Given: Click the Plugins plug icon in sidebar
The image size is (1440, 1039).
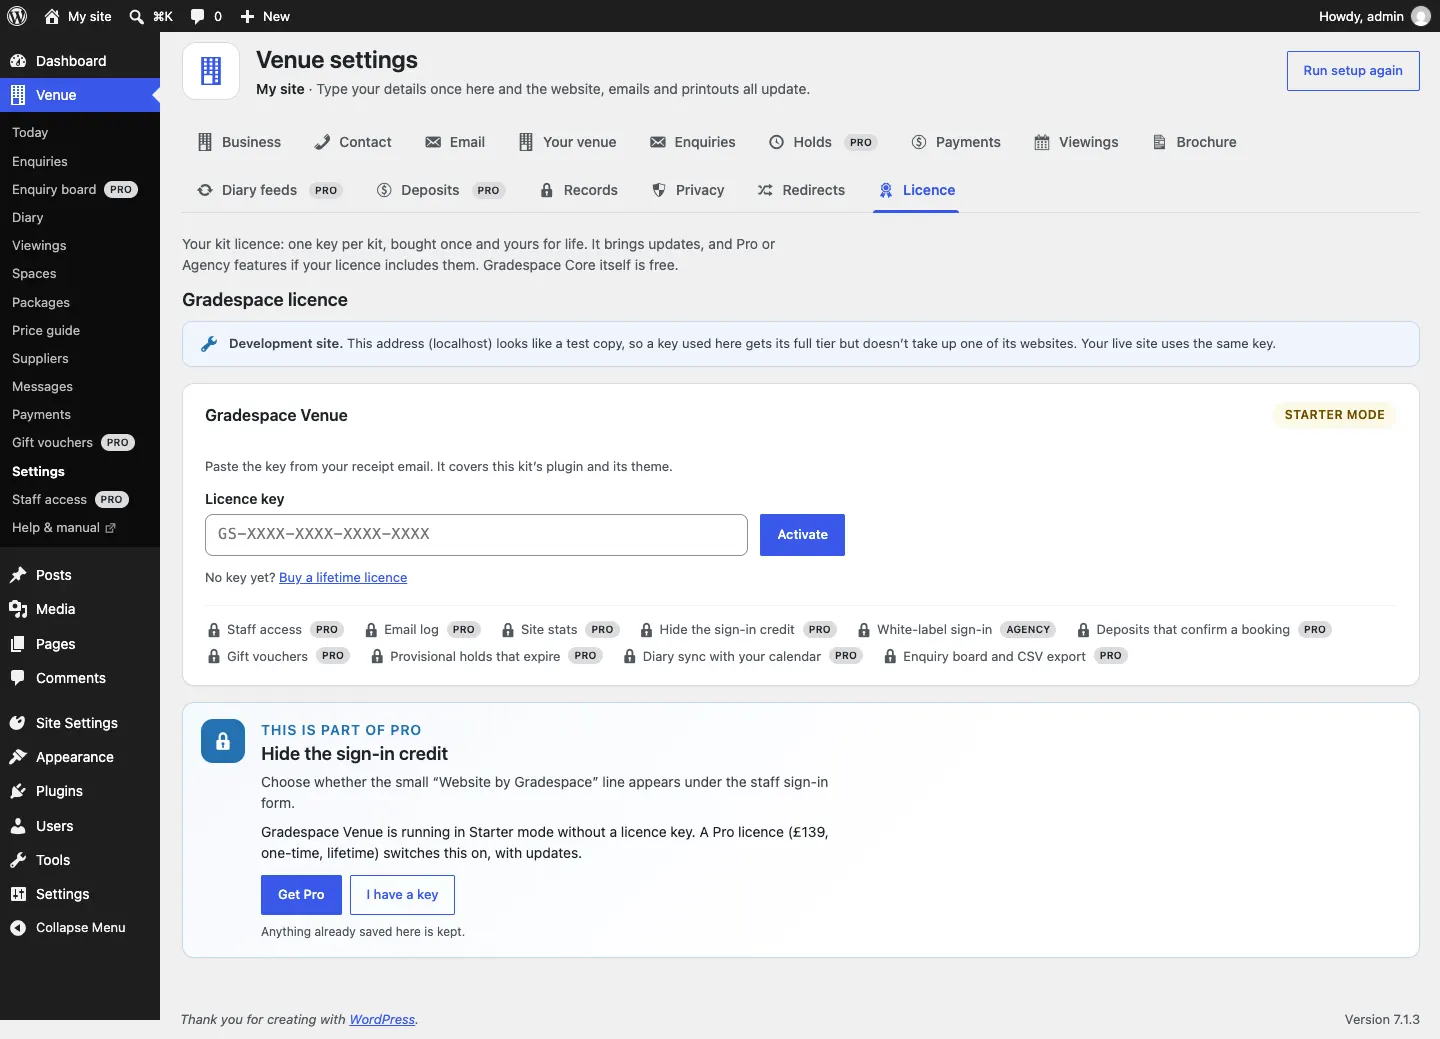Looking at the screenshot, I should tap(18, 791).
